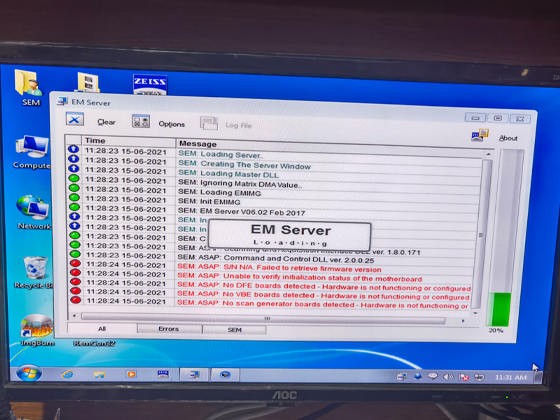Viewport: 560px width, 420px height.
Task: Click the scroll right arrow of log list
Action: pyautogui.click(x=463, y=321)
